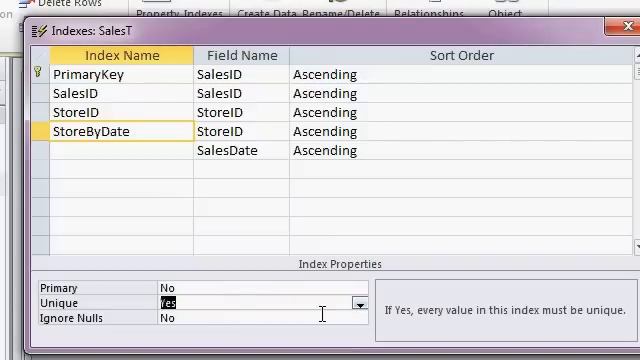Select StoreID field in StoreID index row
Viewport: 640px width, 360px height.
click(x=242, y=113)
